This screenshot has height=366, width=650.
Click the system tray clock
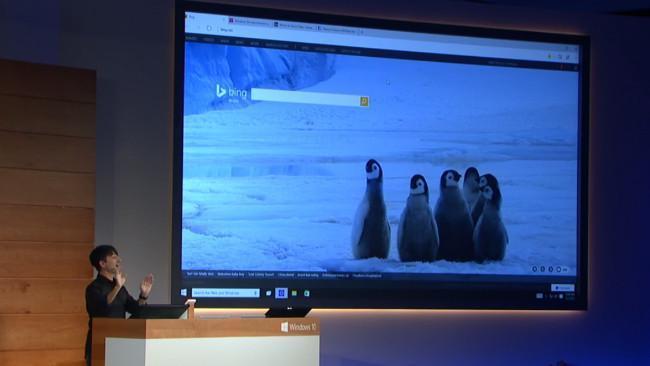[570, 296]
